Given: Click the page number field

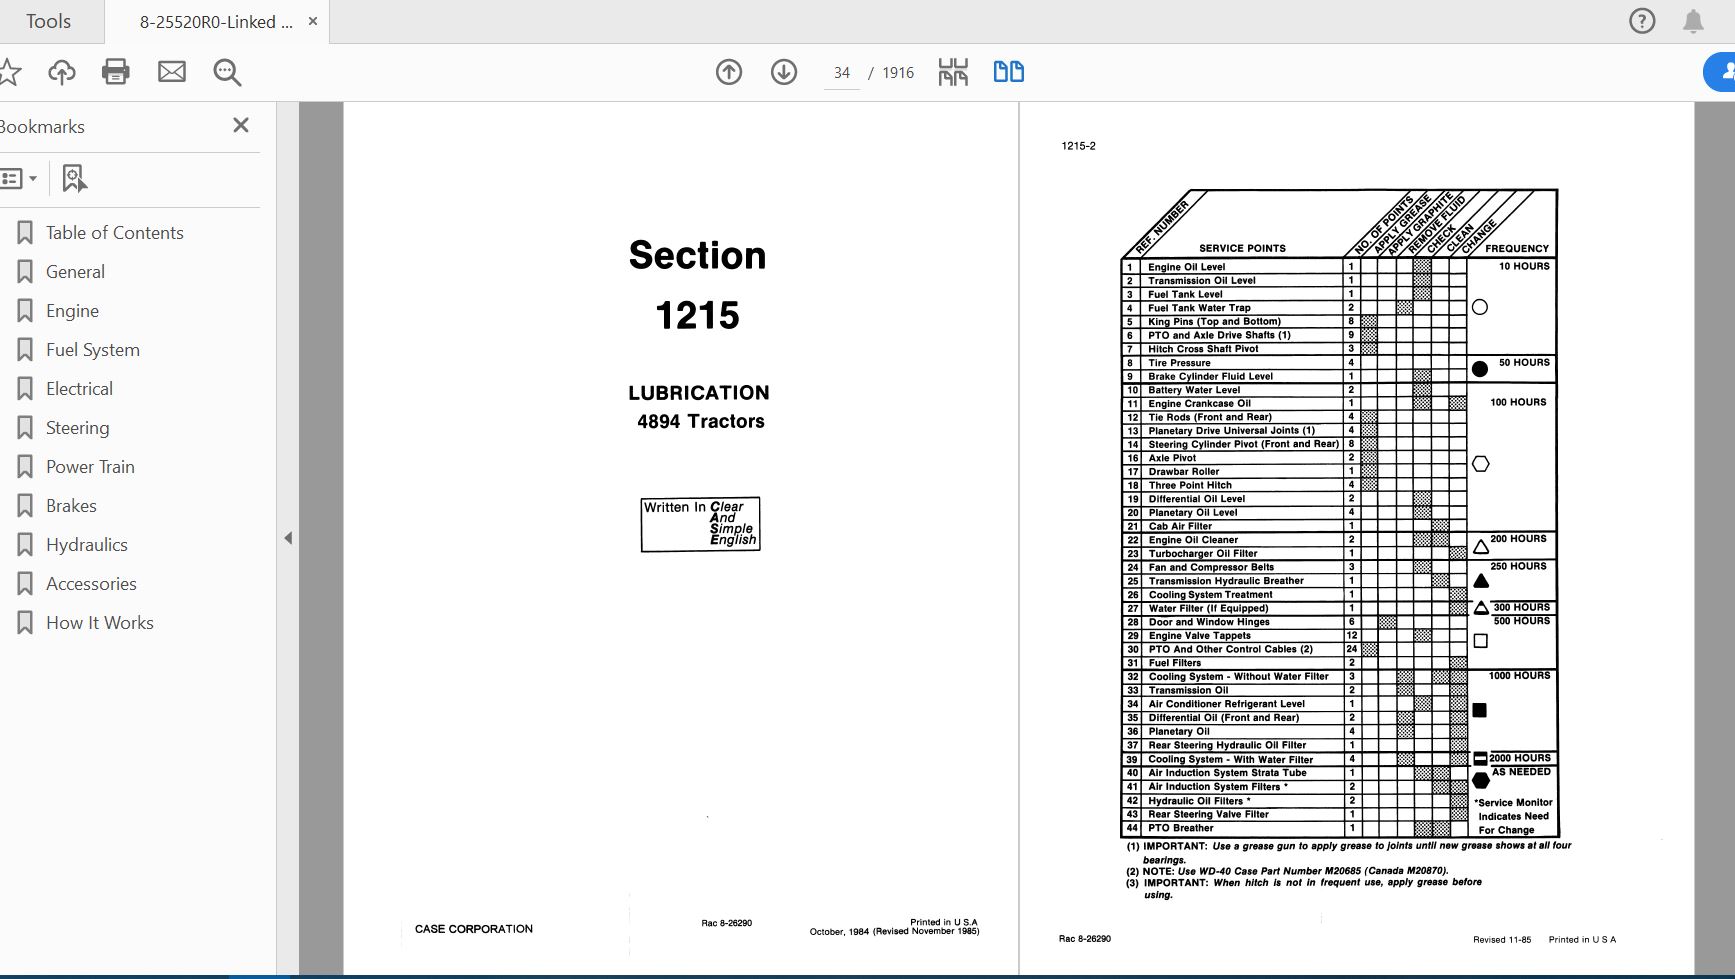Looking at the screenshot, I should (x=841, y=72).
